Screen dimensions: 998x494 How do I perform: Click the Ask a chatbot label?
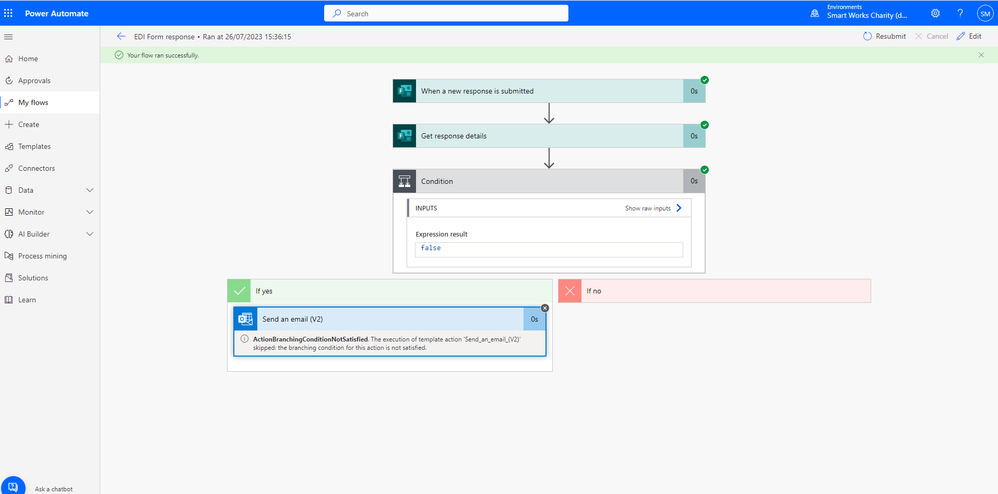[x=53, y=489]
